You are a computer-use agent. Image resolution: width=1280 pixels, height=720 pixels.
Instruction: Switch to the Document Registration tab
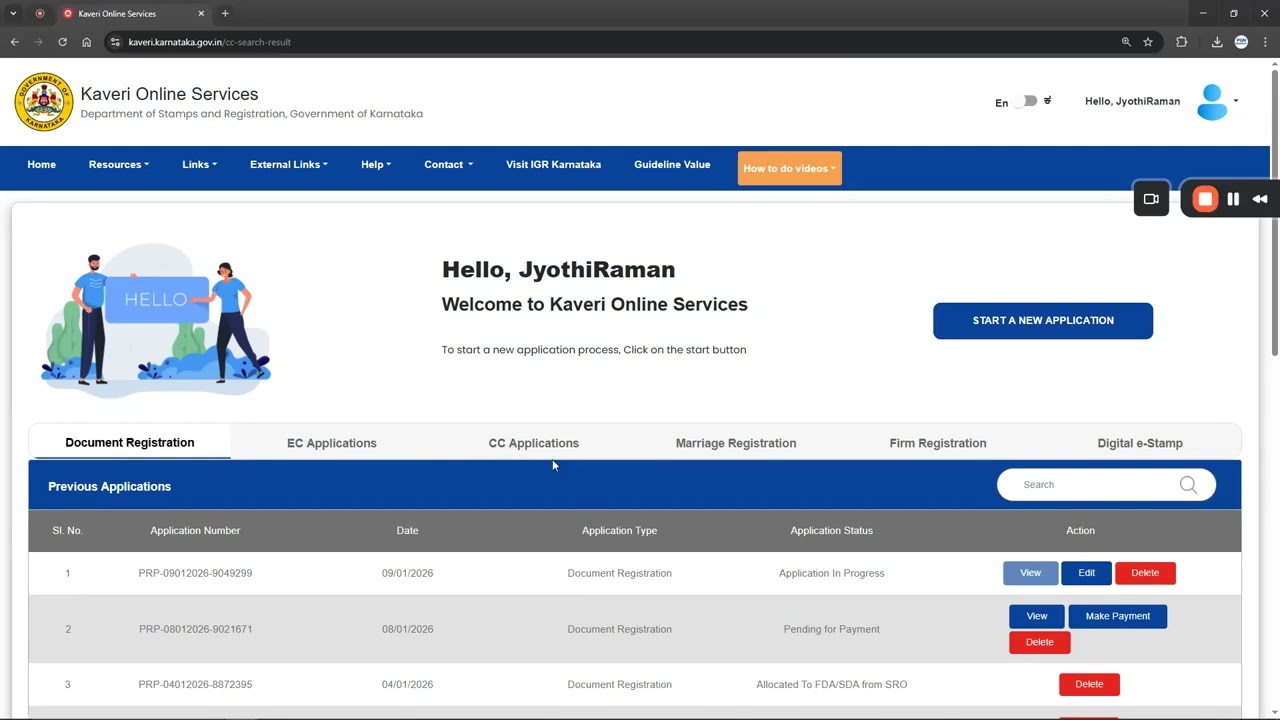130,442
